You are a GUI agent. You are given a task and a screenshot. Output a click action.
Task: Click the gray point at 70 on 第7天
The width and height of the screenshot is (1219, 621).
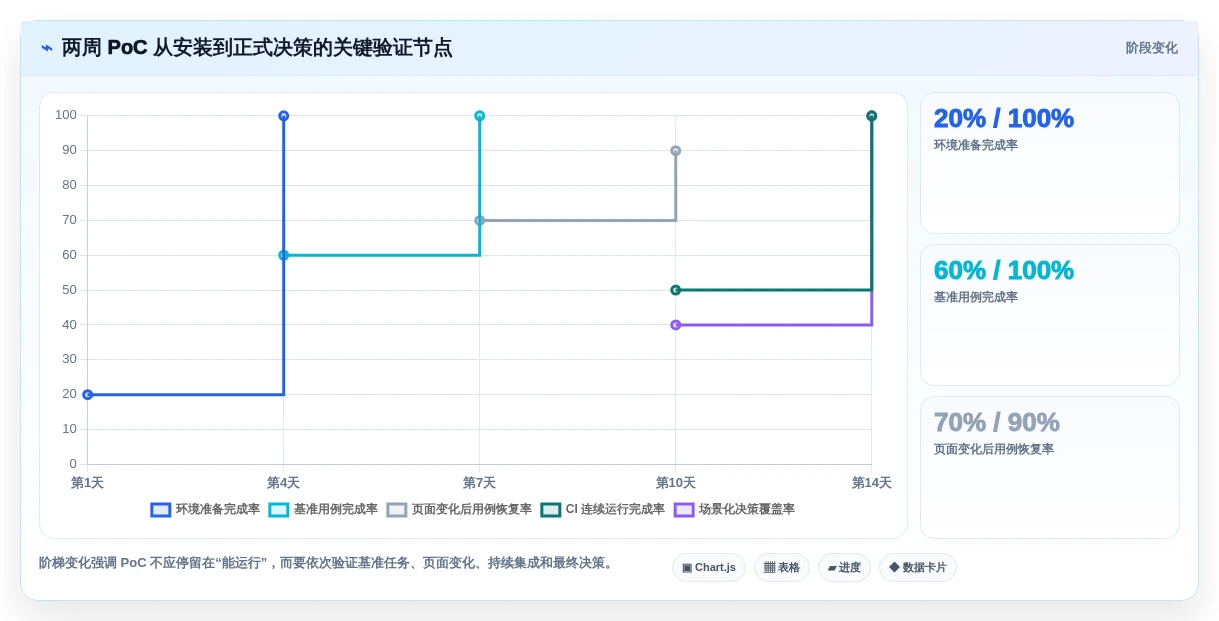[x=480, y=220]
